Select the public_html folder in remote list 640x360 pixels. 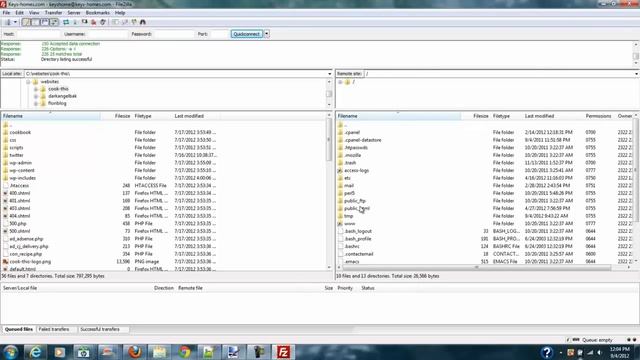tap(357, 209)
